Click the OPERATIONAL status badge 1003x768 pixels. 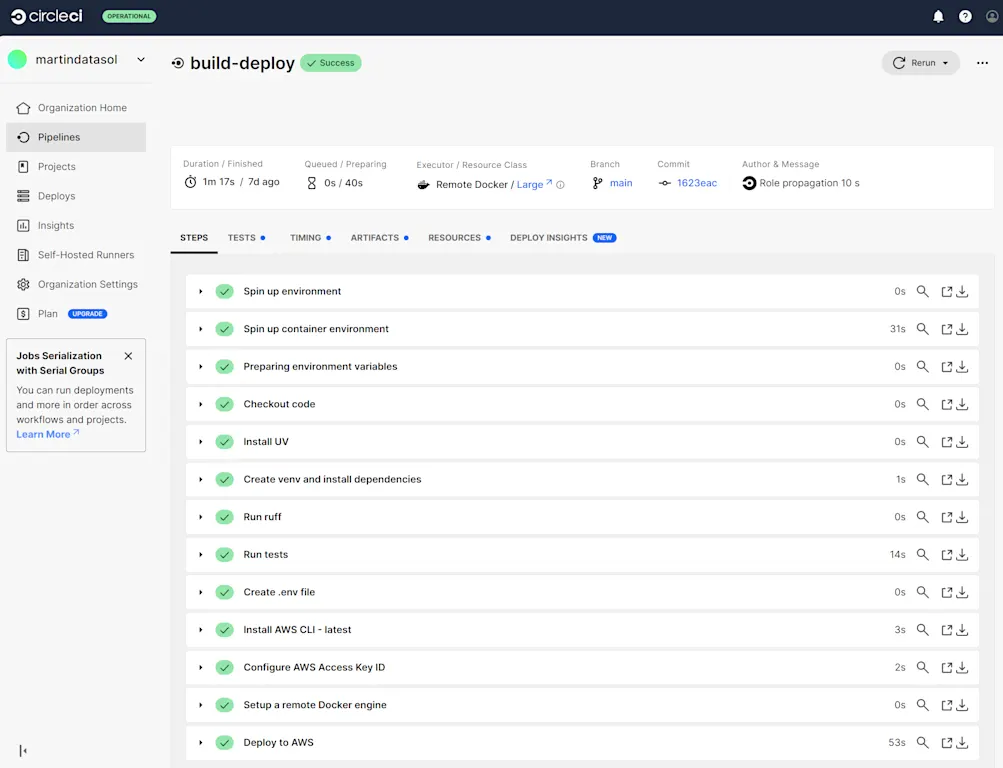(x=126, y=16)
